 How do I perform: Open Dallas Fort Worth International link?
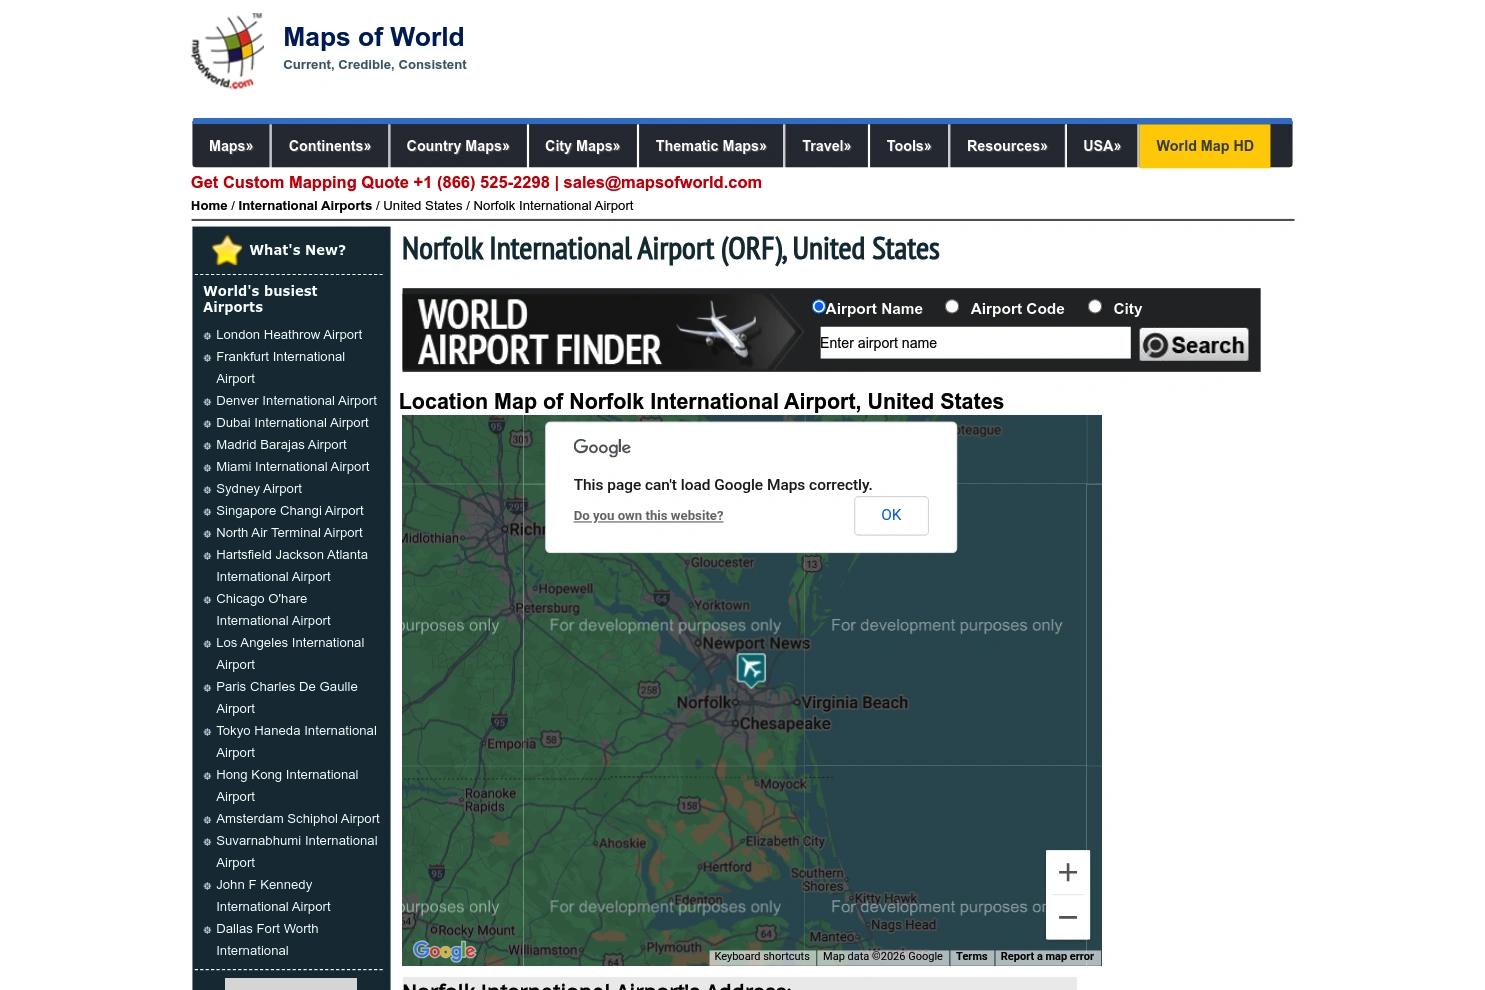click(267, 940)
